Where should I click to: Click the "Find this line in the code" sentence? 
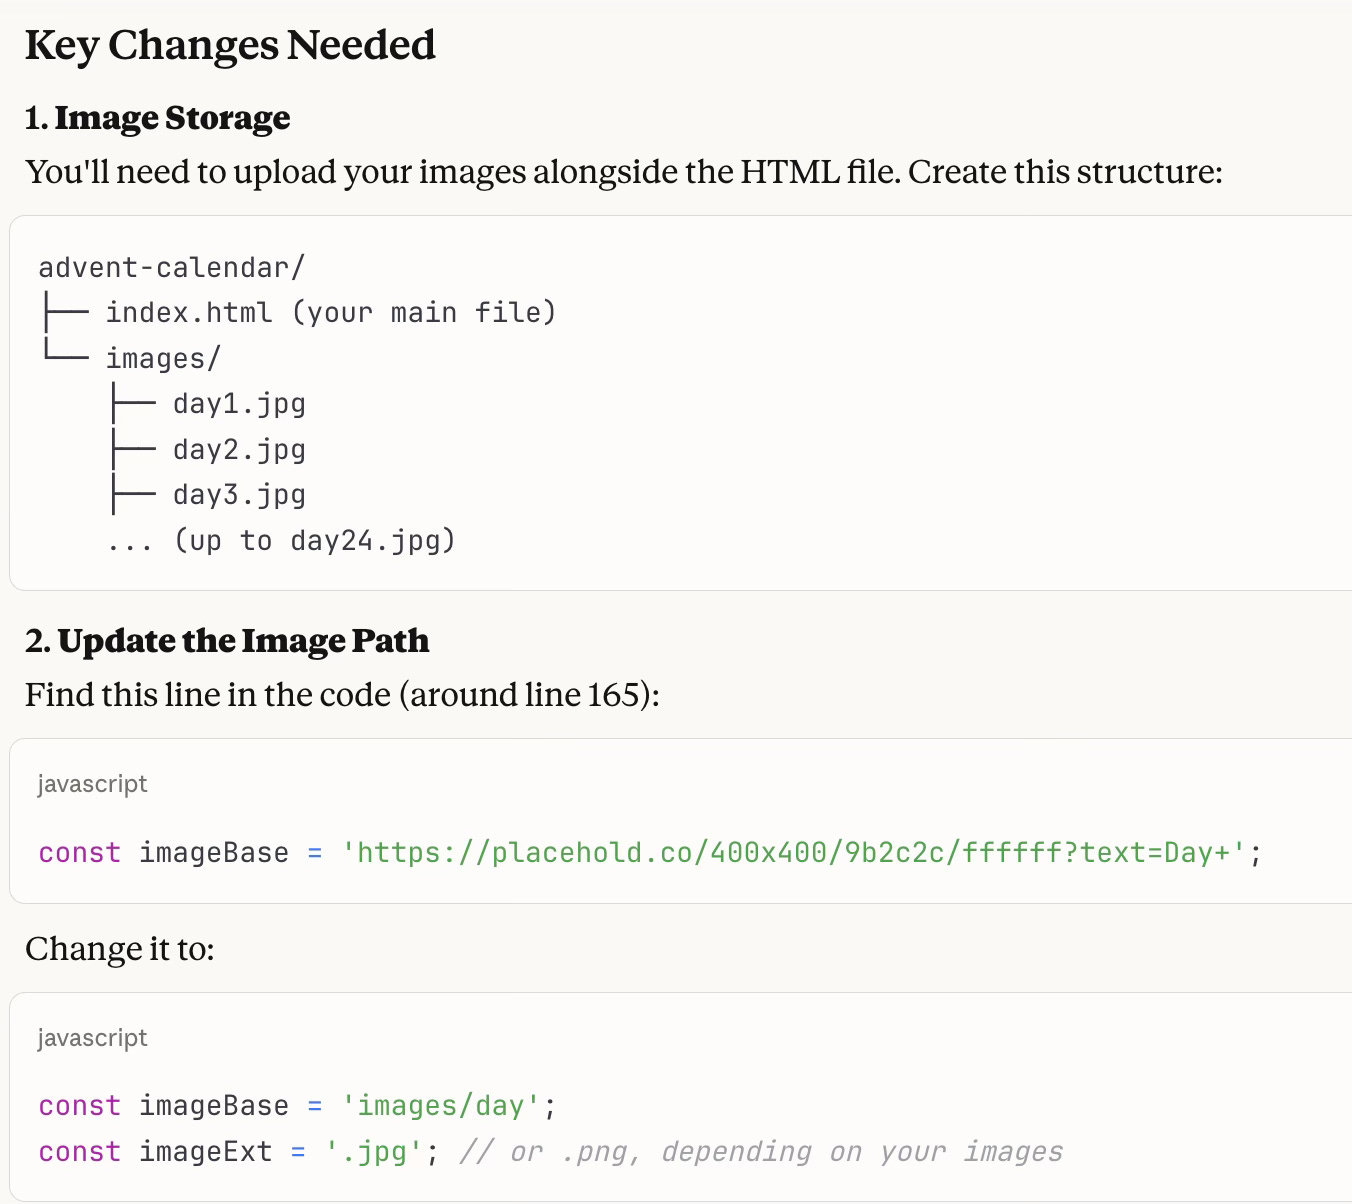pyautogui.click(x=342, y=694)
